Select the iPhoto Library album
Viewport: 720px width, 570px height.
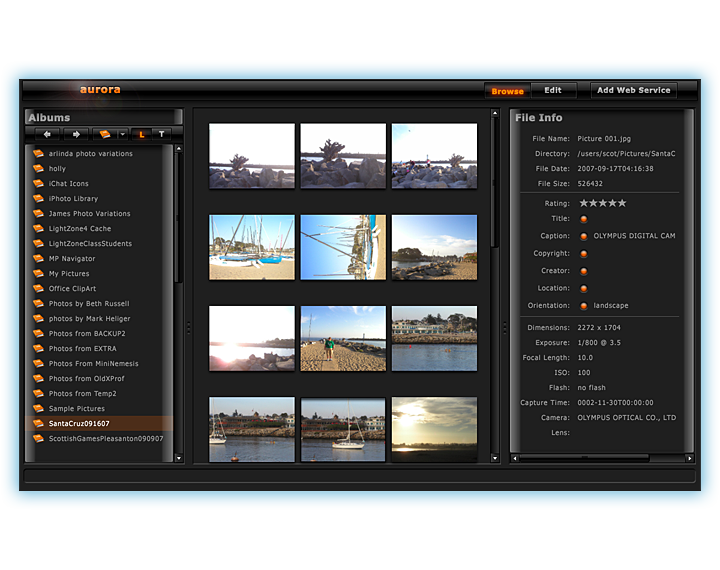[x=73, y=199]
